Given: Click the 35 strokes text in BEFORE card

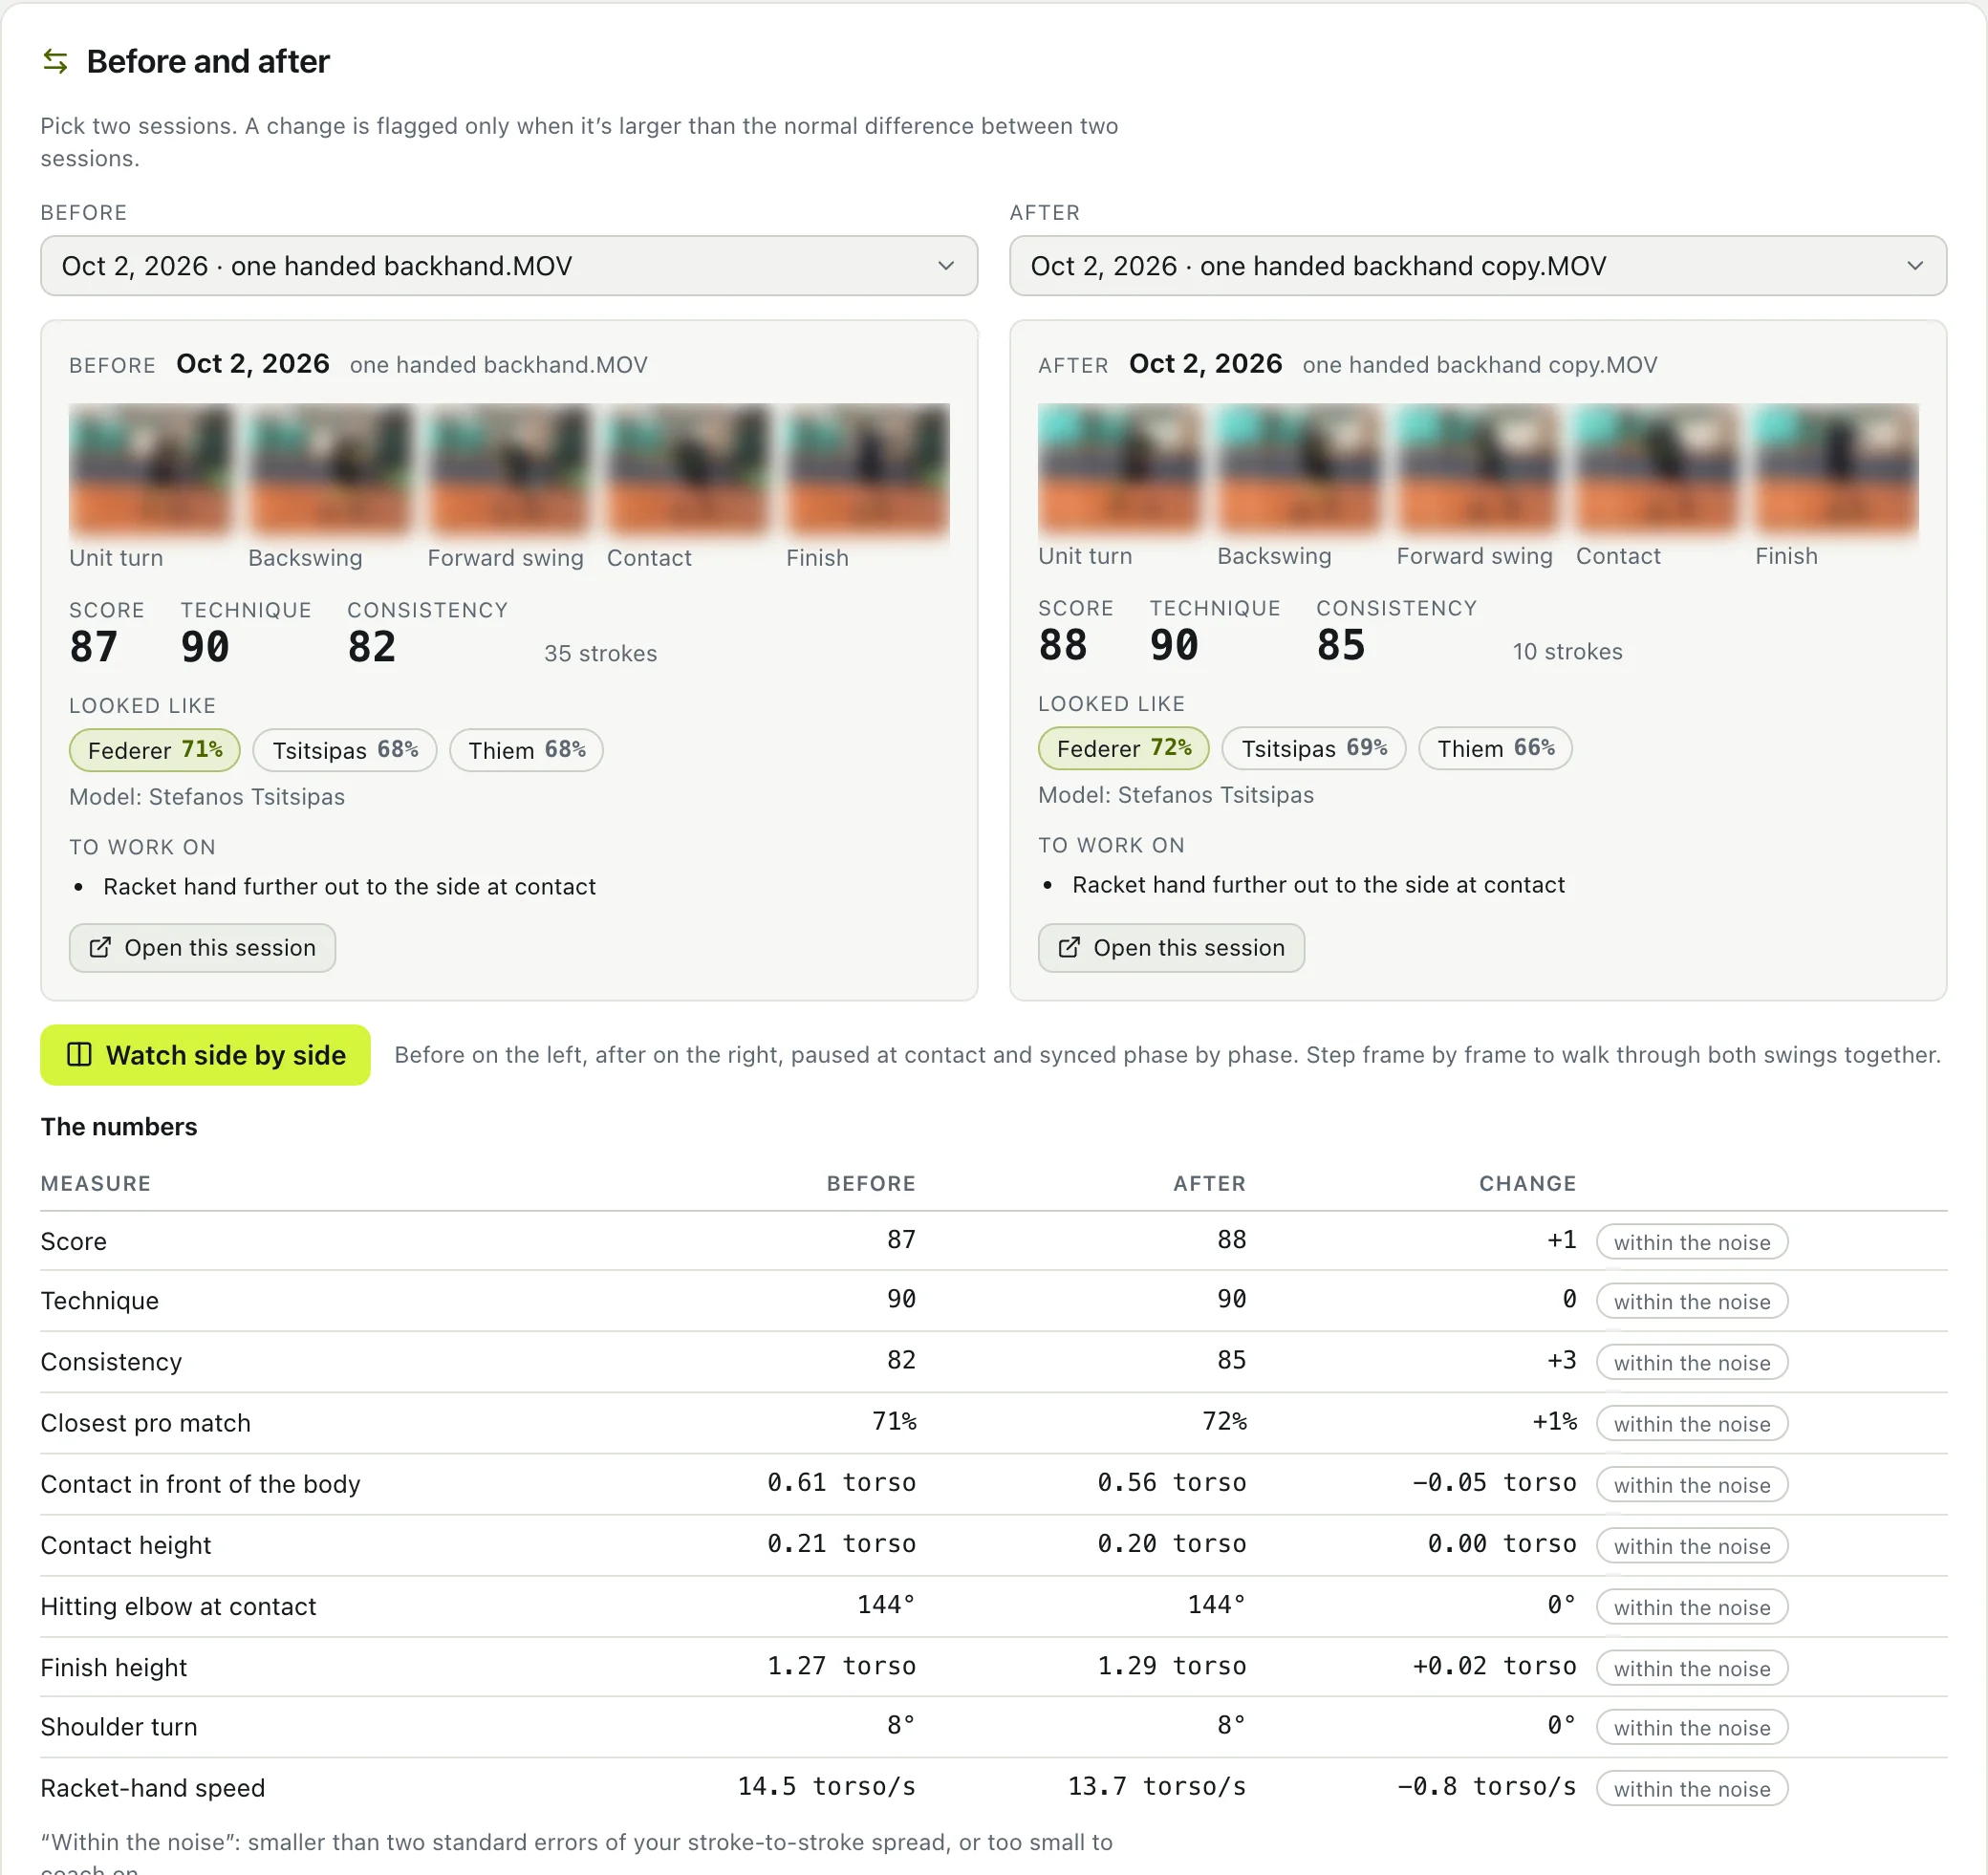Looking at the screenshot, I should tap(600, 653).
